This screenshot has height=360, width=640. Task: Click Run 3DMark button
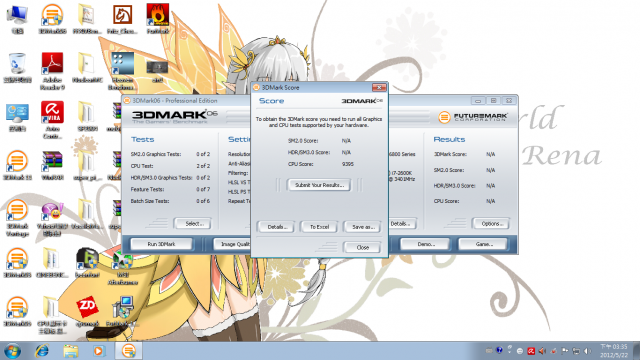tap(161, 244)
